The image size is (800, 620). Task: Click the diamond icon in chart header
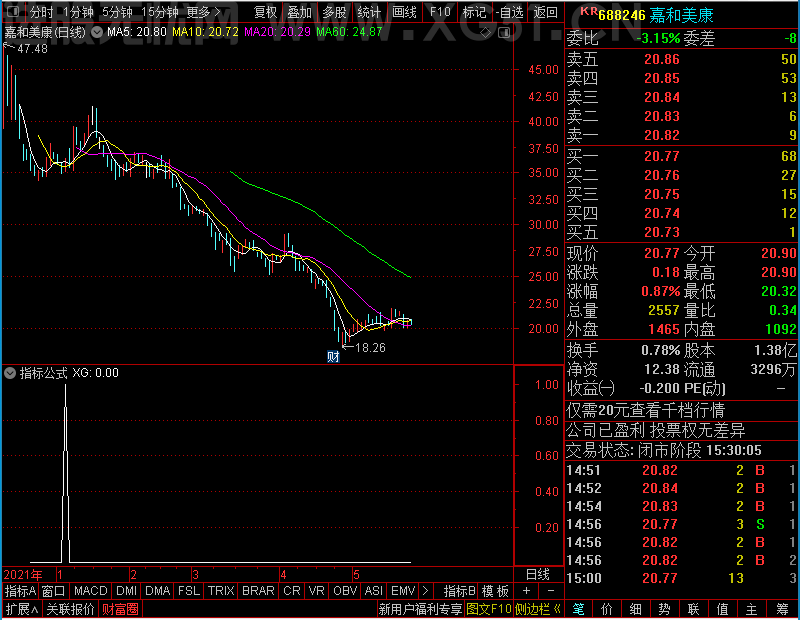pos(486,33)
